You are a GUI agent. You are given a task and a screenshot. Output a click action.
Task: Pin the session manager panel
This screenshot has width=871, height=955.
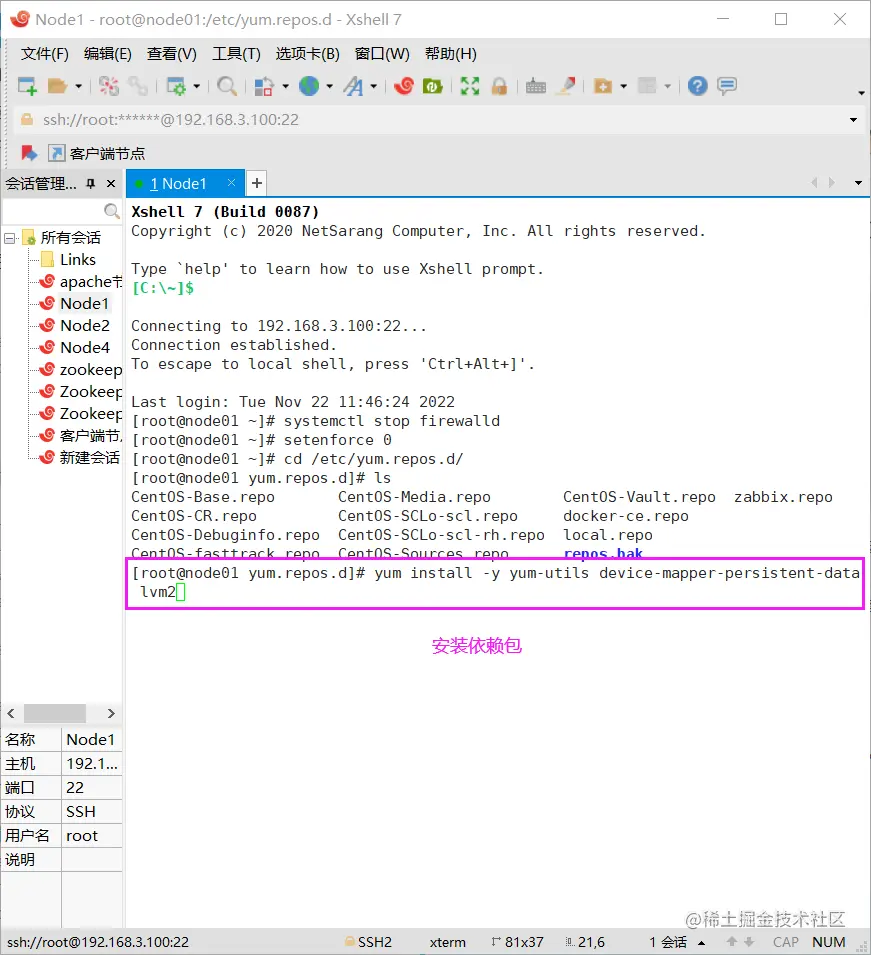pyautogui.click(x=91, y=183)
